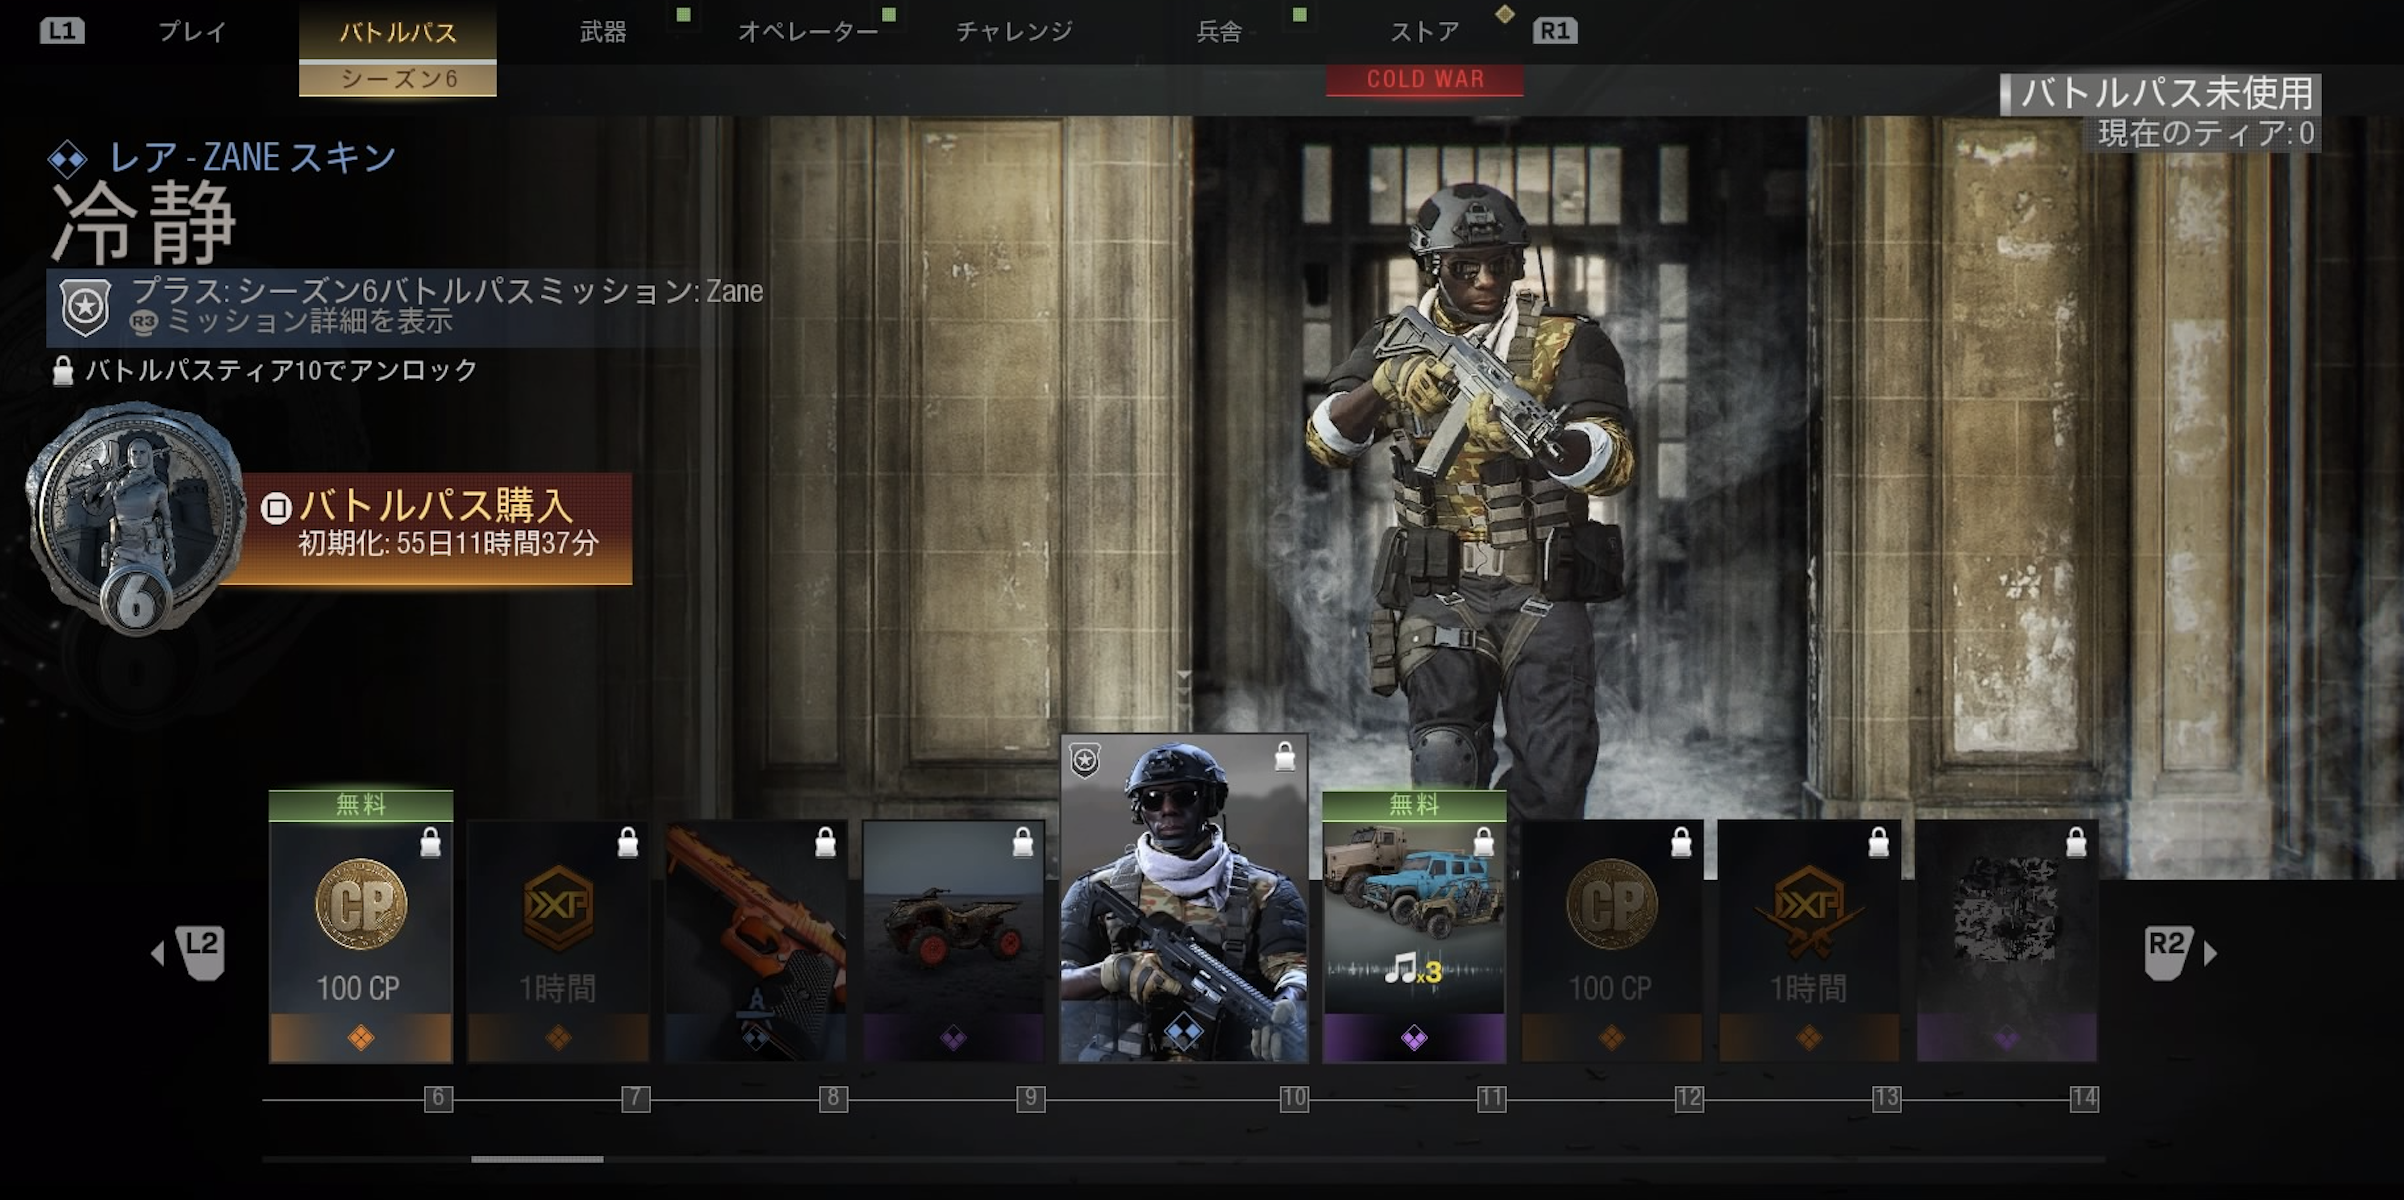Select the tier 8 orange pistol blueprint card

click(x=756, y=940)
